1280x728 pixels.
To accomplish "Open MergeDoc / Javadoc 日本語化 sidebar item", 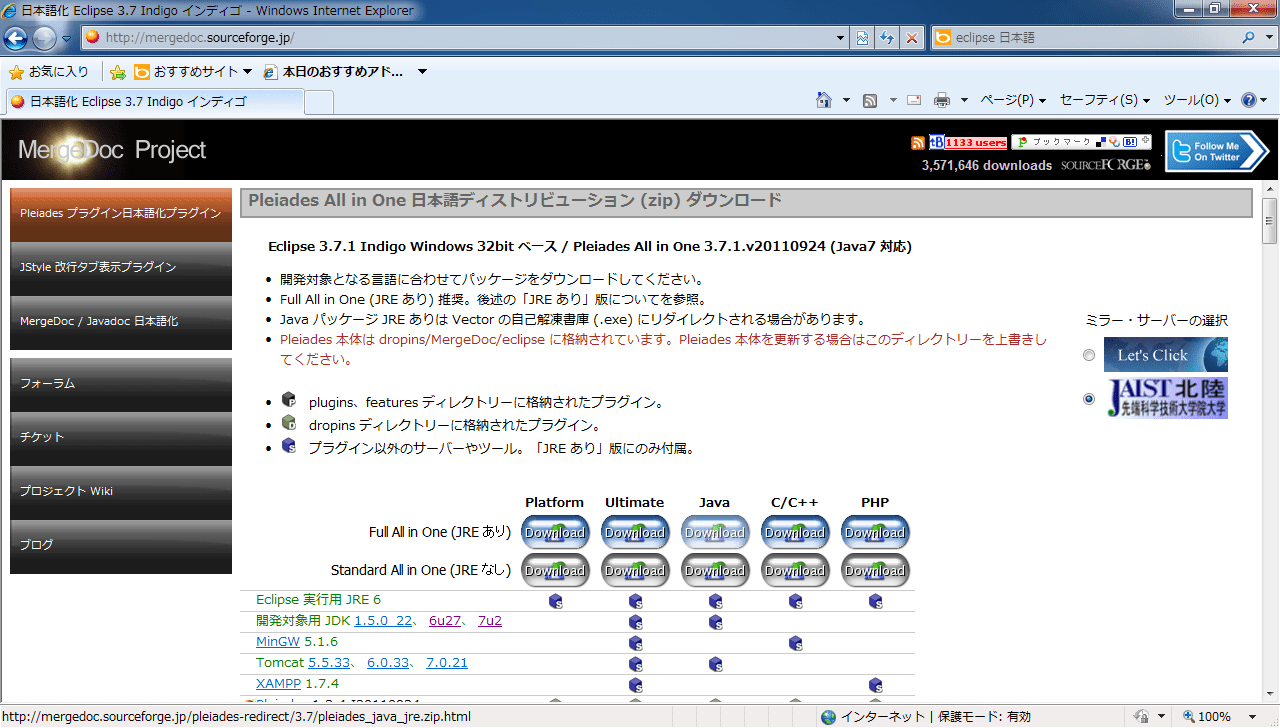I will click(x=121, y=322).
